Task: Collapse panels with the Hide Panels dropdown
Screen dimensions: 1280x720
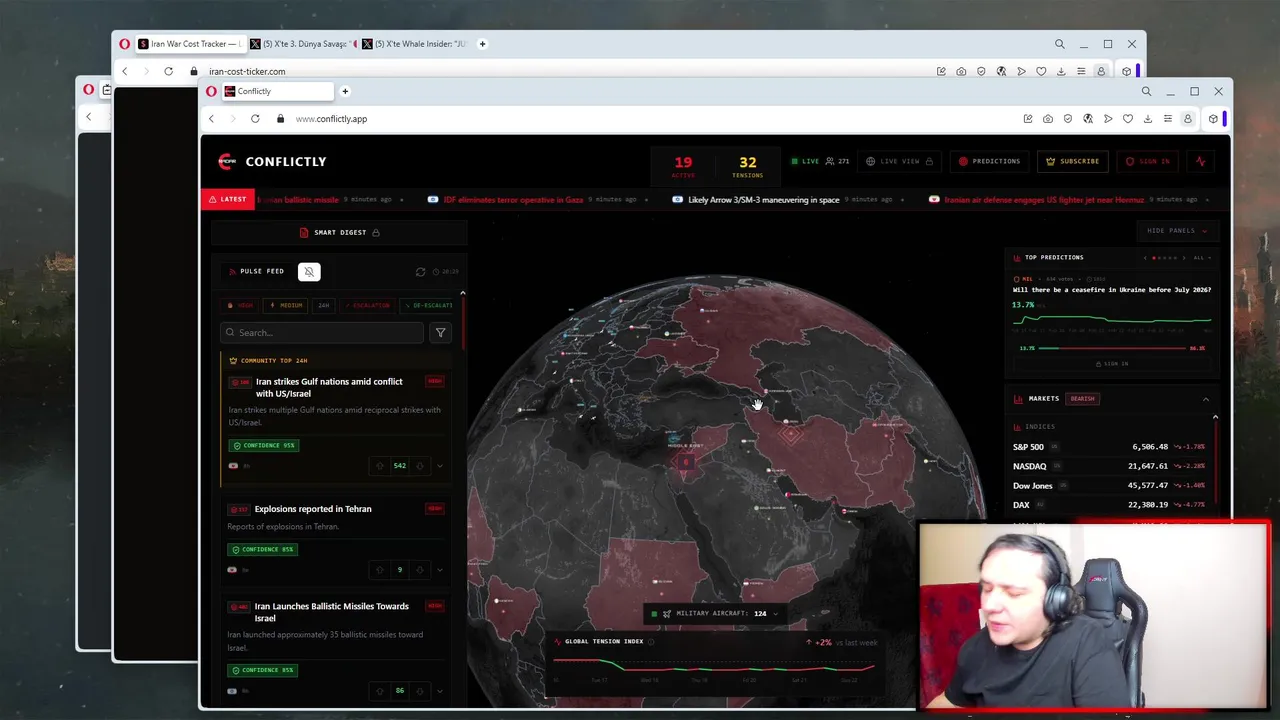Action: (1176, 231)
